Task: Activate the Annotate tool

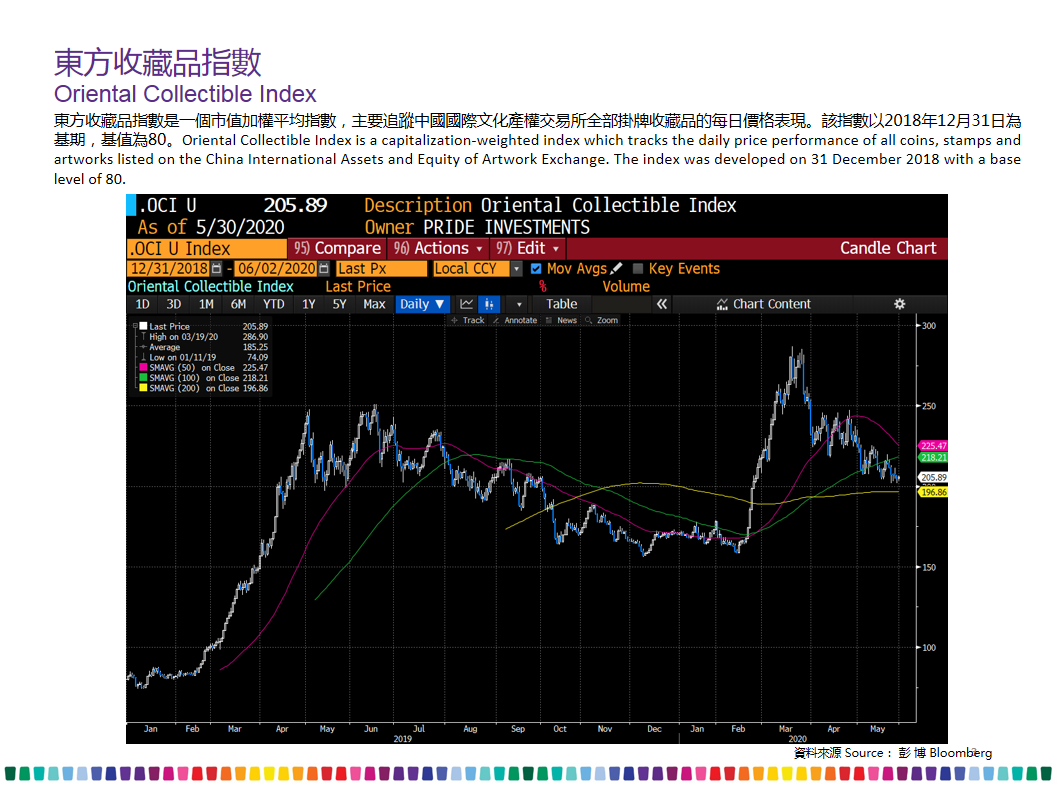Action: click(515, 320)
